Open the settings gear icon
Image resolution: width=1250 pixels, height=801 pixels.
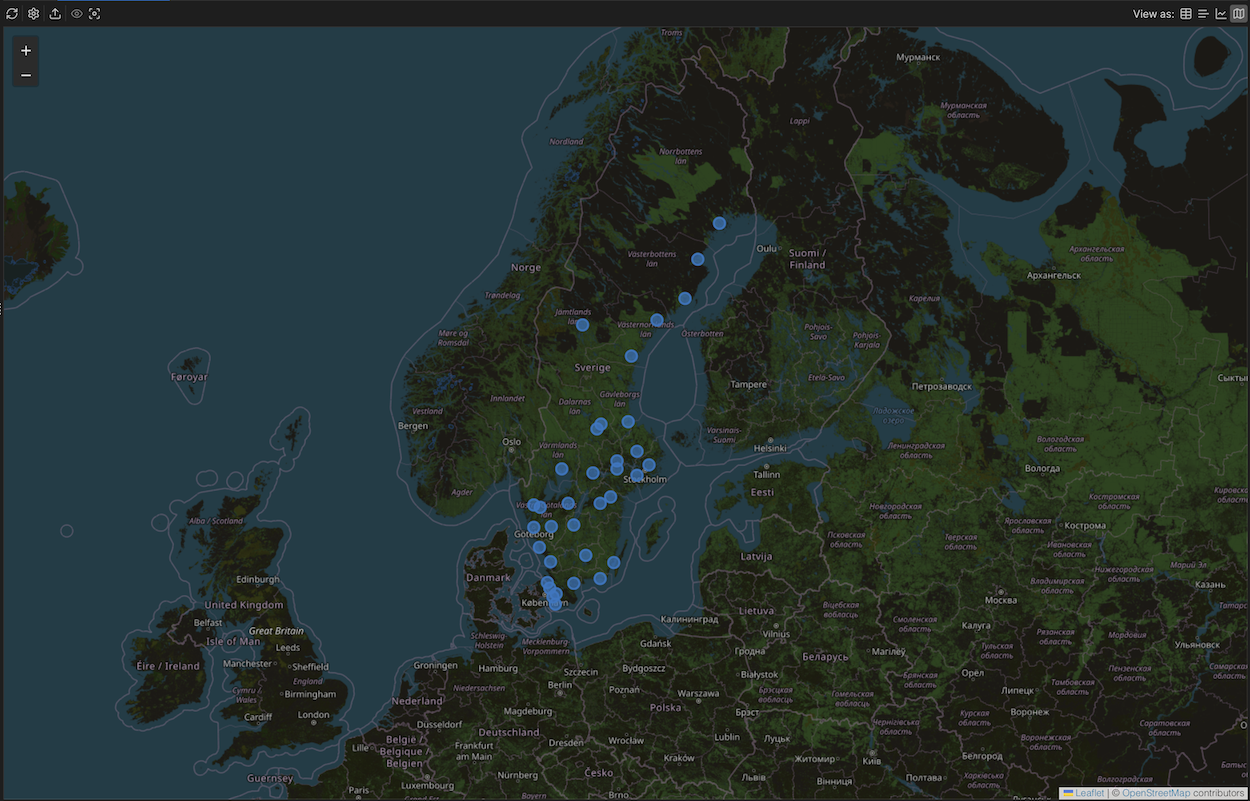[x=33, y=14]
